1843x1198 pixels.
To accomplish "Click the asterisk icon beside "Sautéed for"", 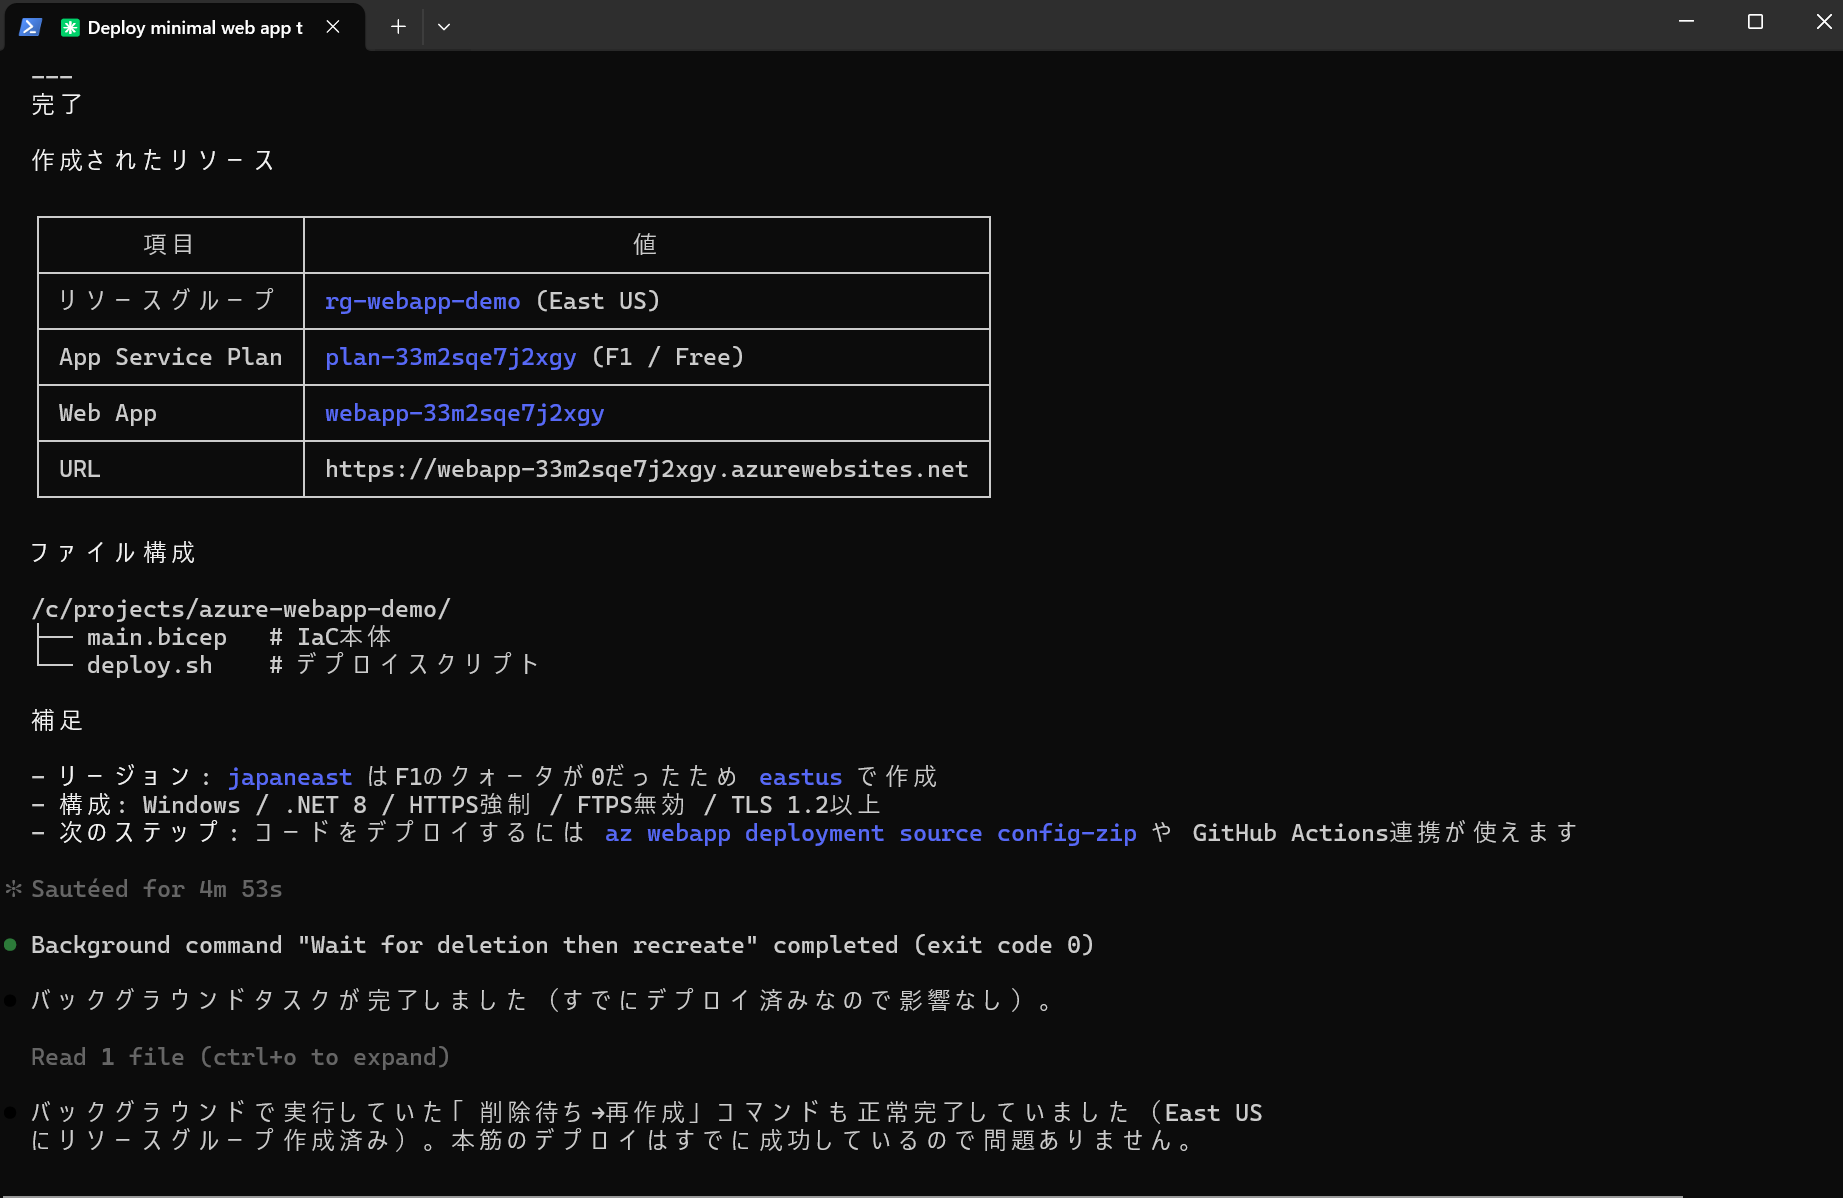I will 14,889.
